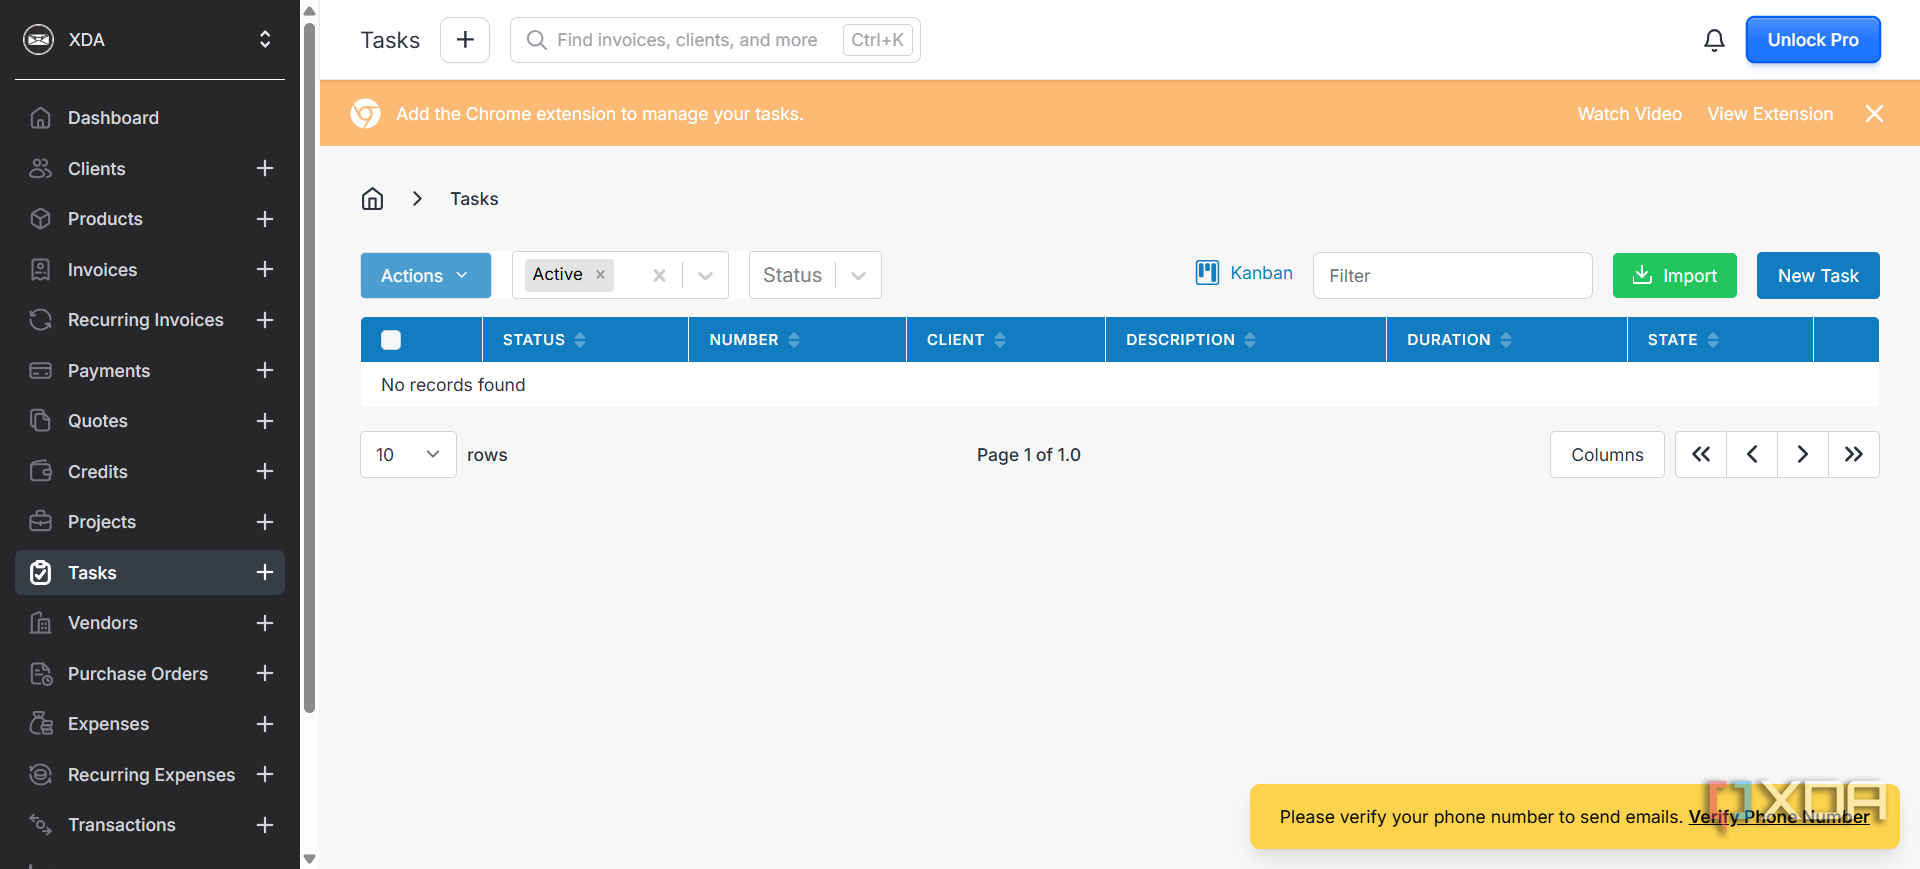
Task: Click Tasks breadcrumb text
Action: pyautogui.click(x=474, y=199)
